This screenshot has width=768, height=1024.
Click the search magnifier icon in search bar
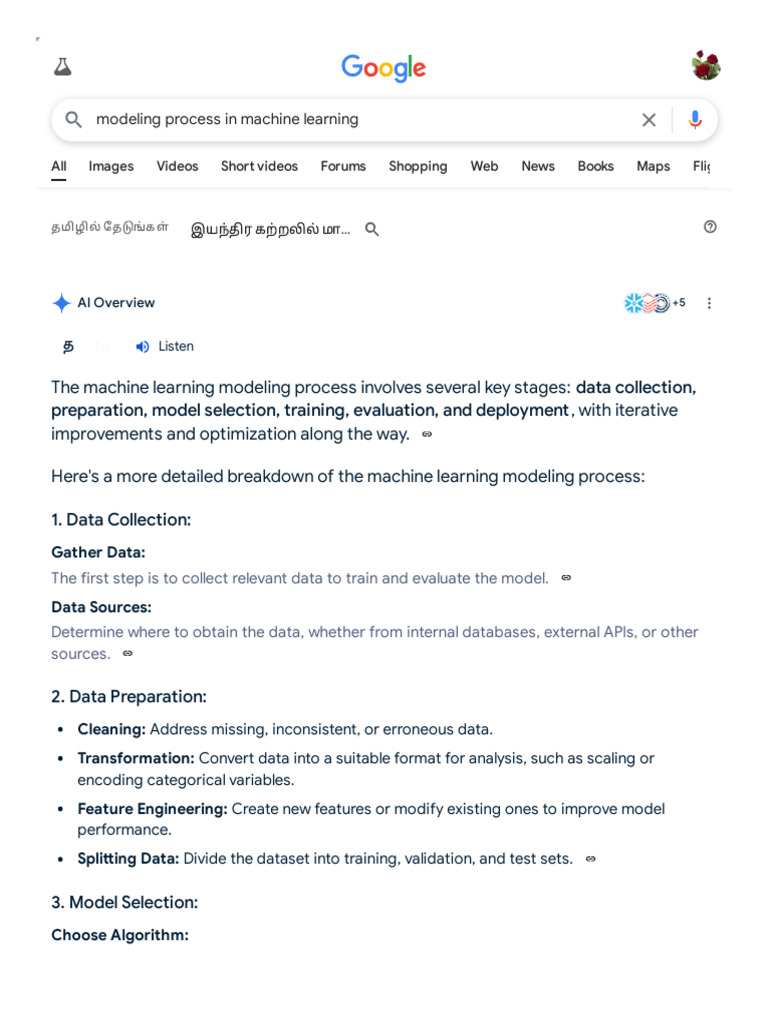73,120
